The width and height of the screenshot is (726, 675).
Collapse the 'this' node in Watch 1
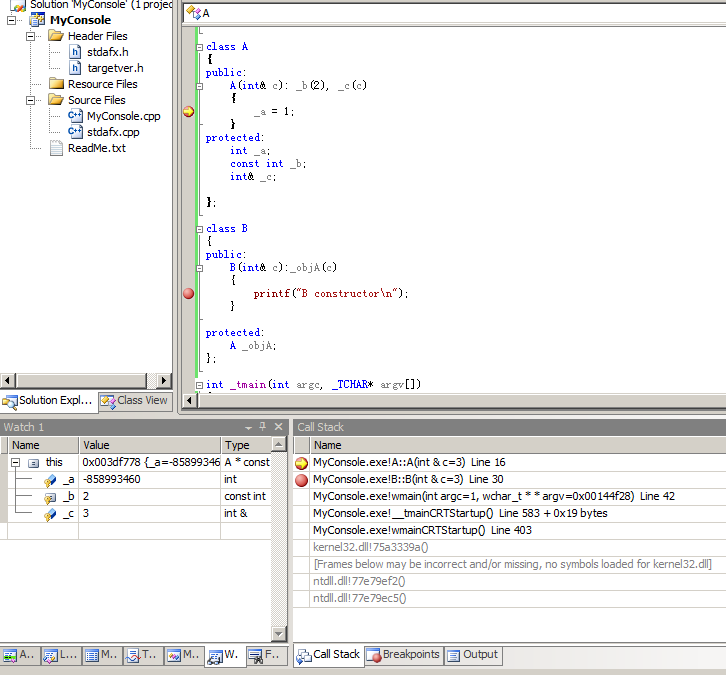coord(15,463)
